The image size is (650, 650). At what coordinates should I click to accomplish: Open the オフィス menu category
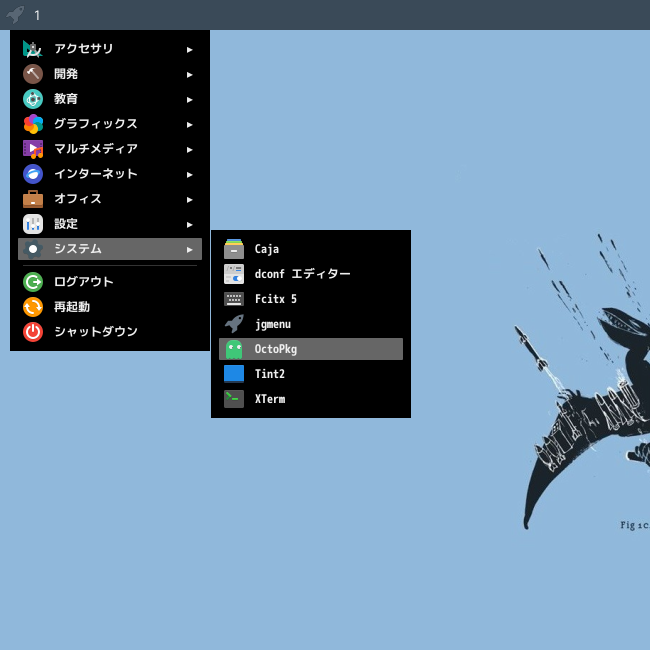click(110, 199)
